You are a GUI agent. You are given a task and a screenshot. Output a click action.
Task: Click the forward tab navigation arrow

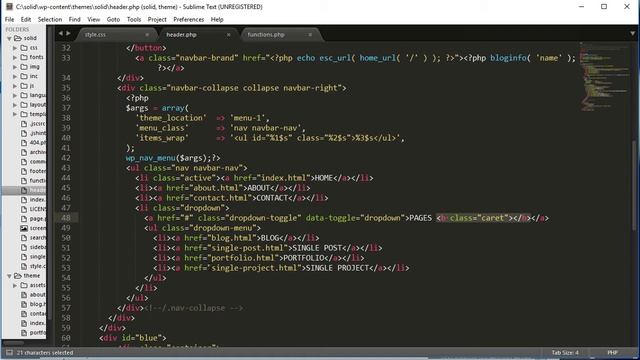[68, 33]
